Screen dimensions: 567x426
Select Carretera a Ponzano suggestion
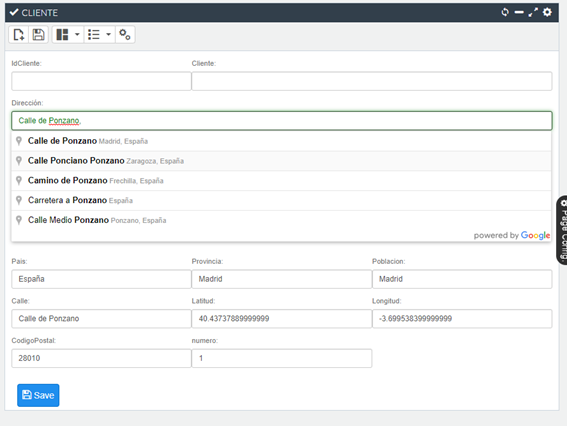(x=281, y=200)
